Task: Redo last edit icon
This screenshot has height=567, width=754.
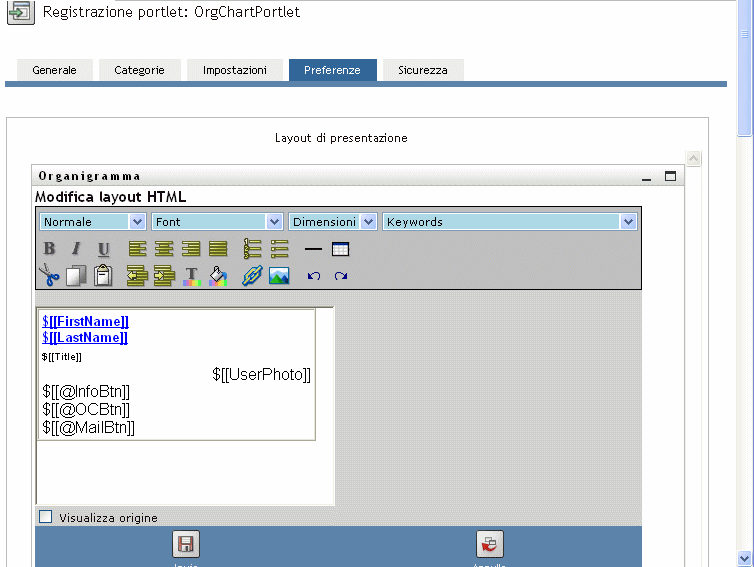Action: pos(341,276)
